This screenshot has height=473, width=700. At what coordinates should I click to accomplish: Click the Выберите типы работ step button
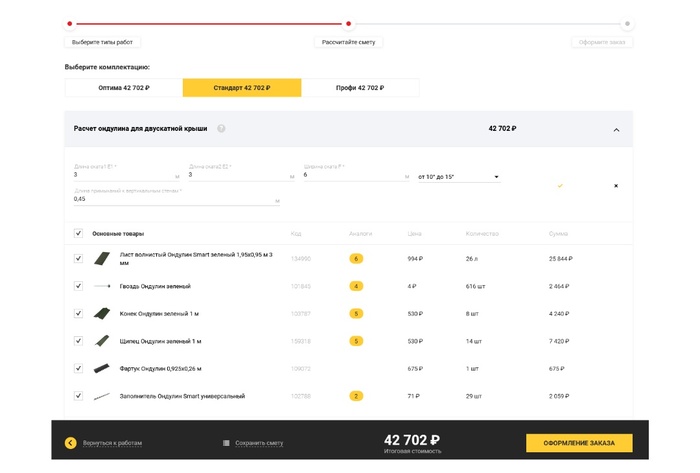104,42
